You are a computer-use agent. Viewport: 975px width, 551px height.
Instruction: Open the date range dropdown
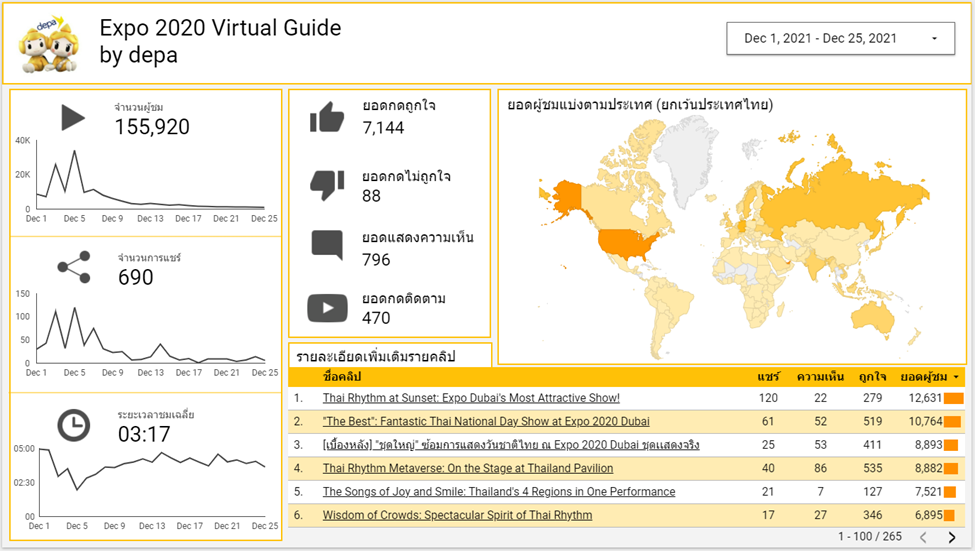841,39
